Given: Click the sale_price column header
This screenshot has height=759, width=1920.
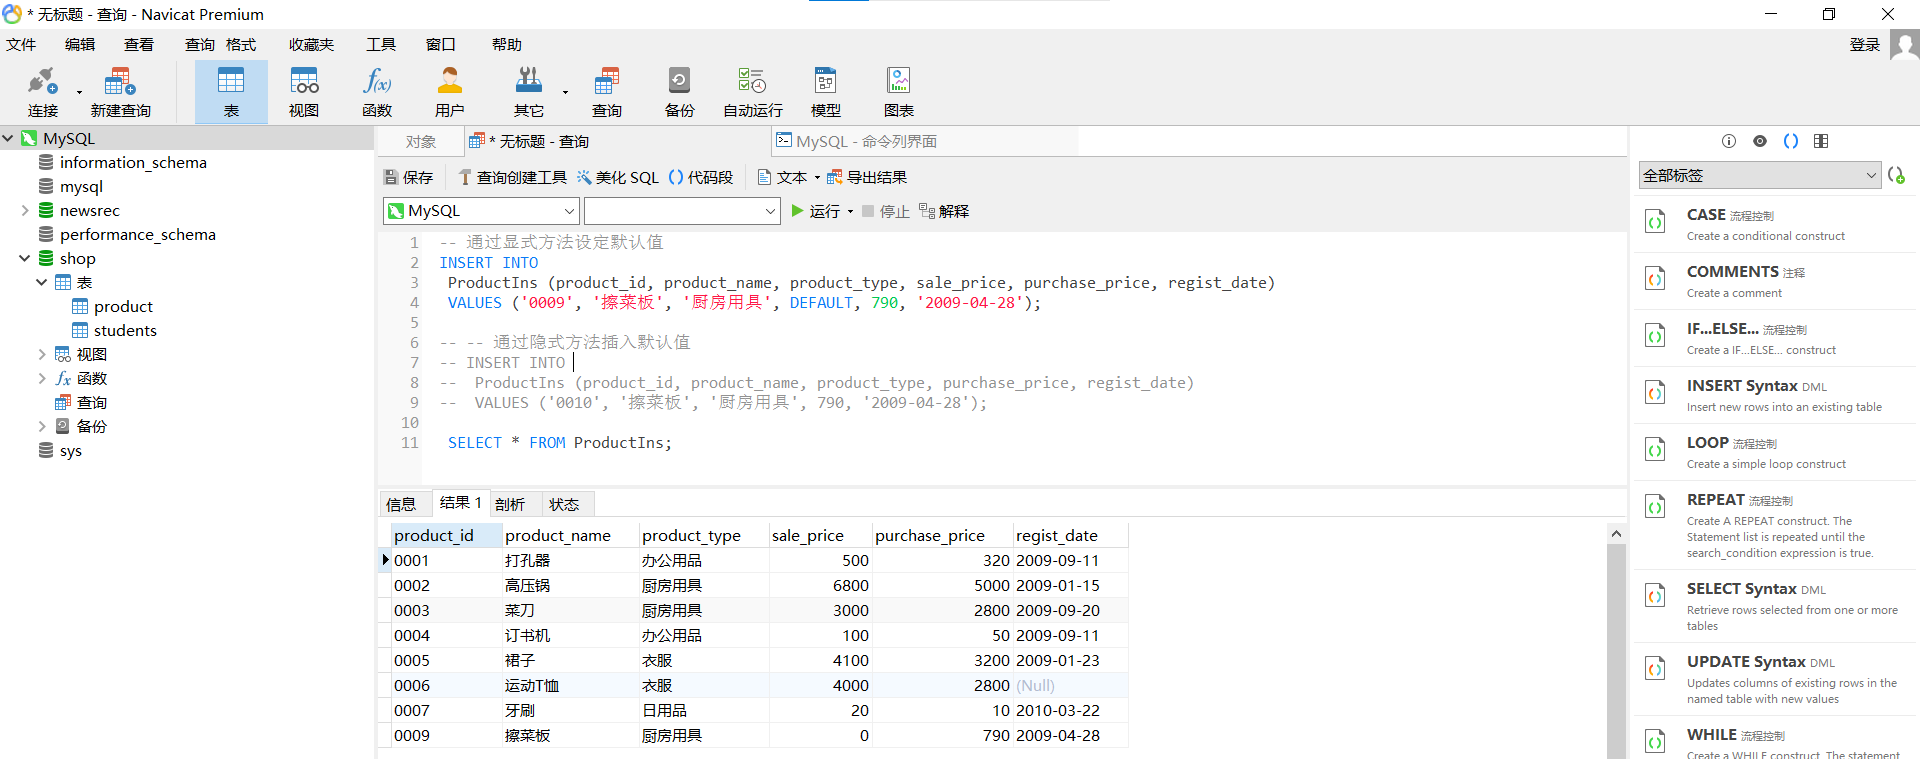Looking at the screenshot, I should click(820, 536).
